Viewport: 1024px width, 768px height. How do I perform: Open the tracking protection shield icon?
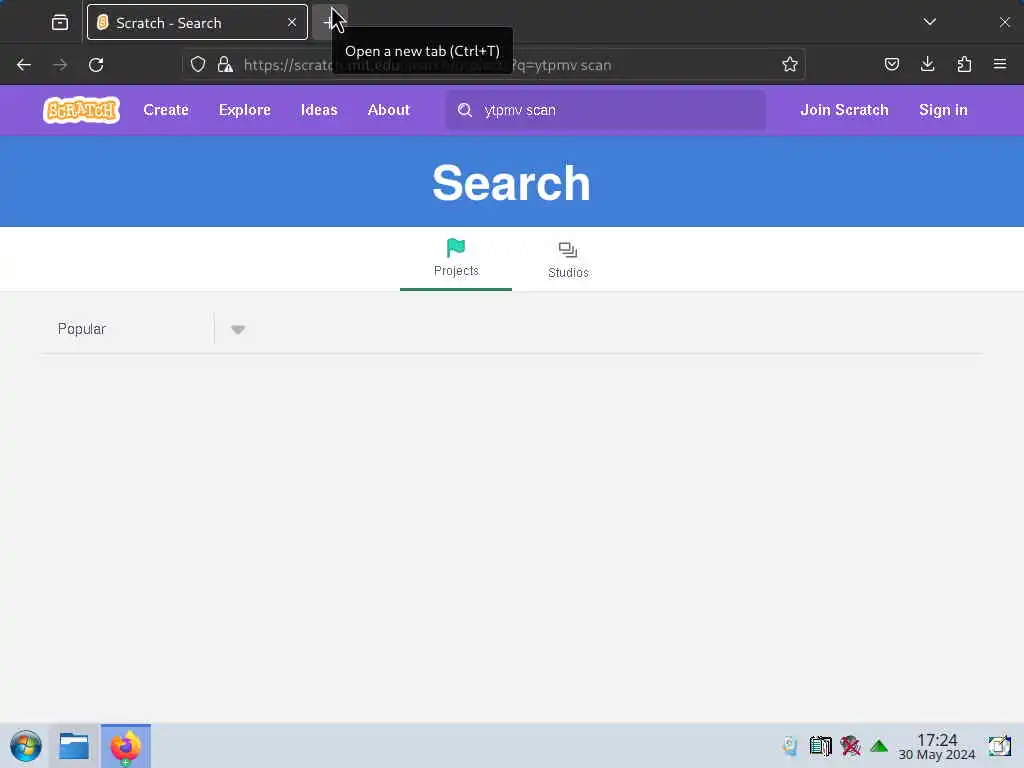pos(198,65)
